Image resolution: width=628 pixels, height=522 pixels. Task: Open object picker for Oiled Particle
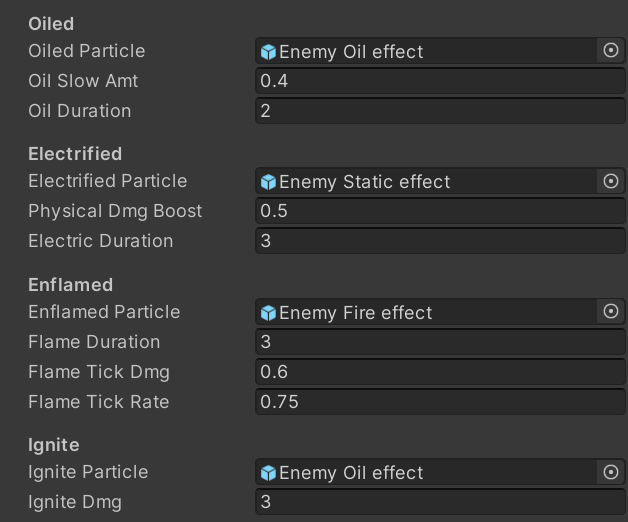tap(611, 51)
